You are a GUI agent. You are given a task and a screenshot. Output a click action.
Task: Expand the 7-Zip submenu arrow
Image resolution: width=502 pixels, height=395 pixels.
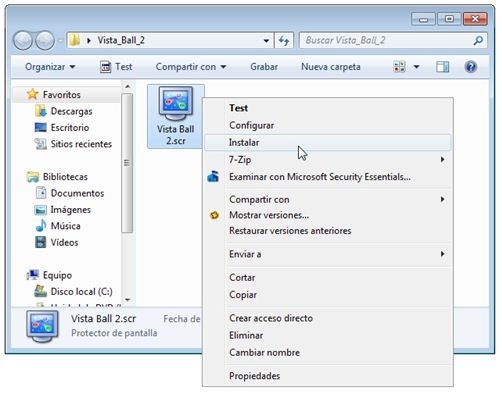pyautogui.click(x=442, y=159)
